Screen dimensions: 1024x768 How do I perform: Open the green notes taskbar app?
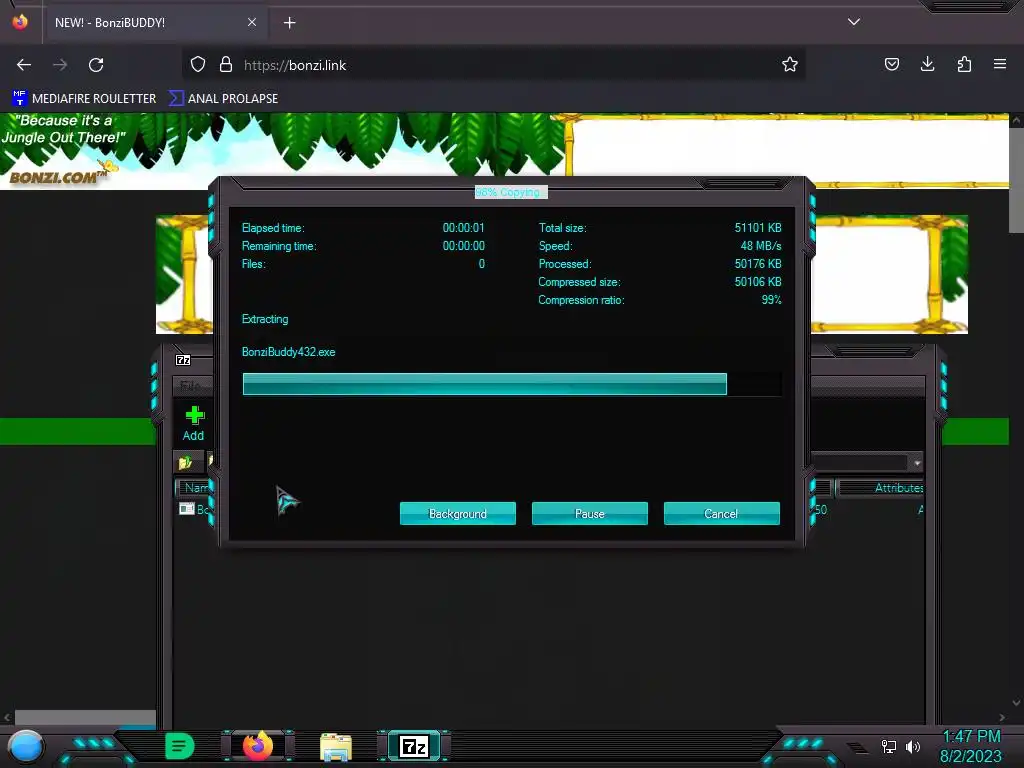(x=180, y=746)
